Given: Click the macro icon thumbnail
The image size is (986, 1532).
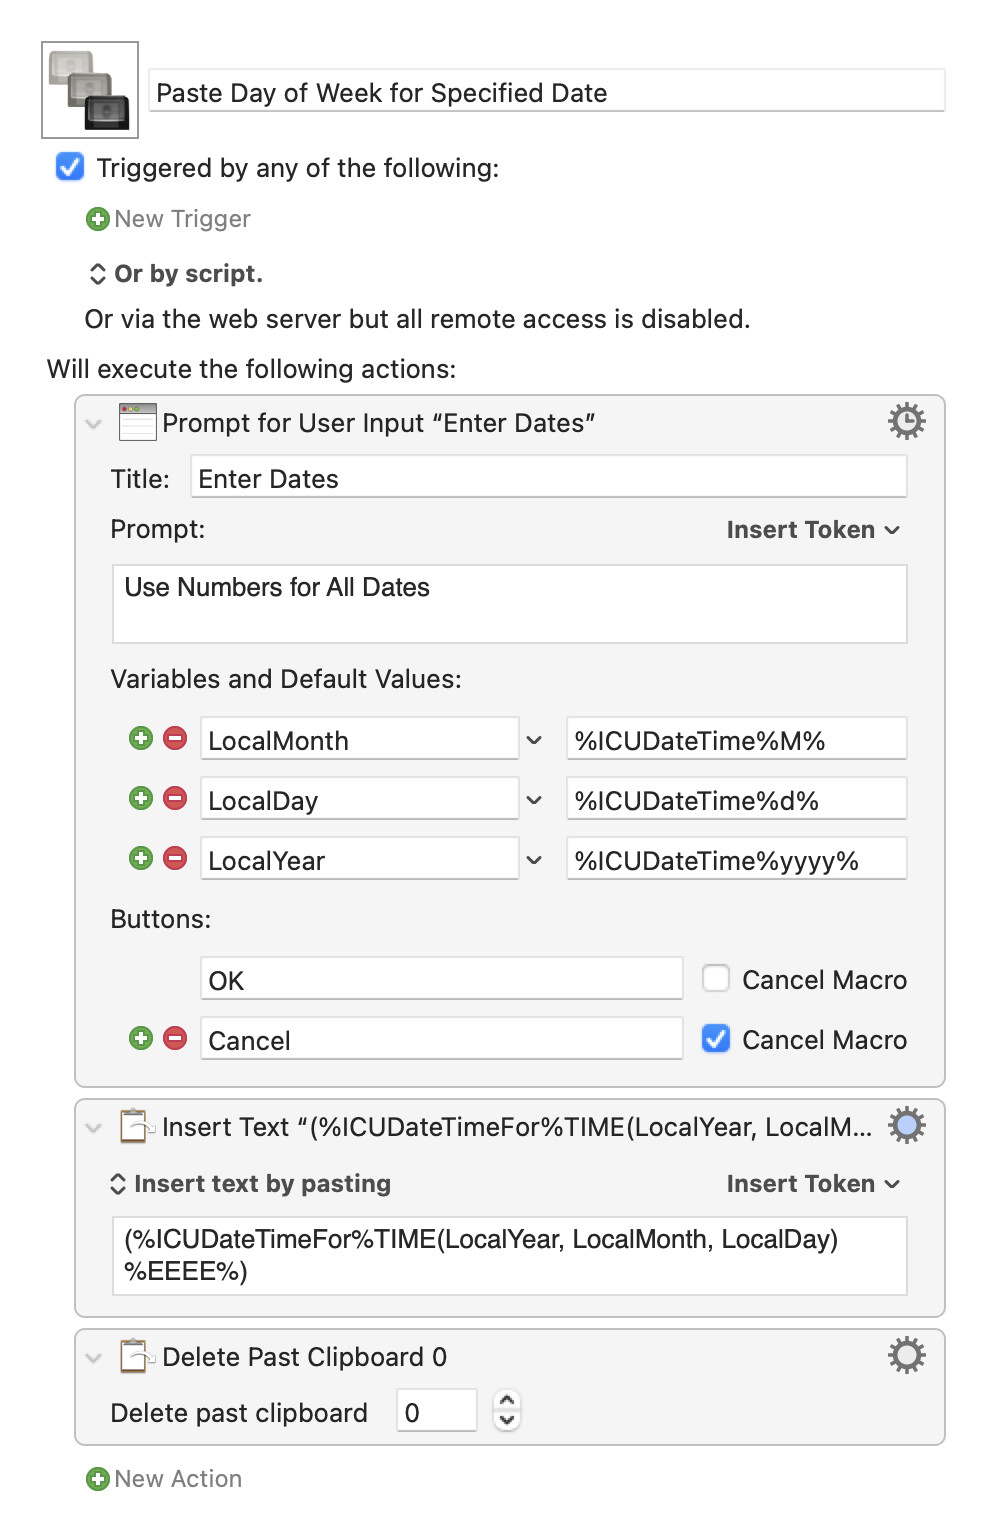Looking at the screenshot, I should [90, 90].
